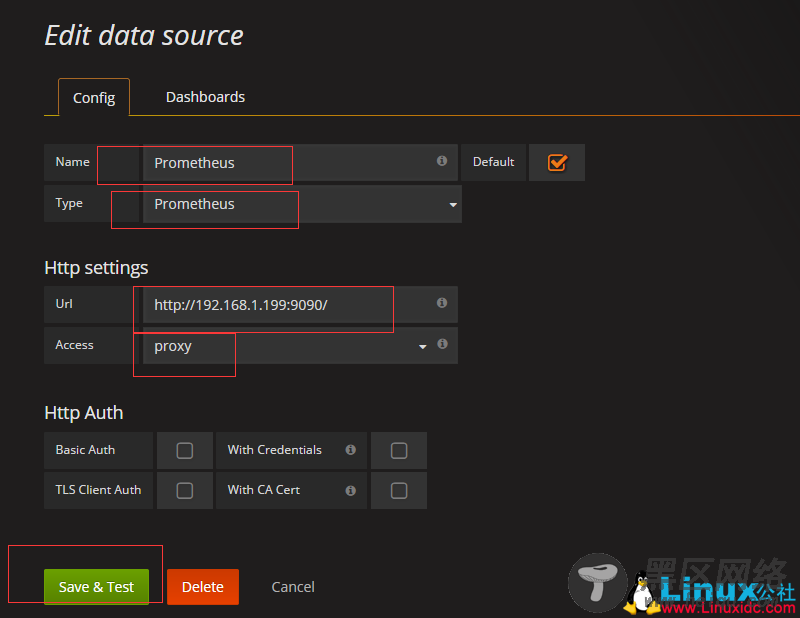Click the info icon beside Access dropdown

[442, 343]
